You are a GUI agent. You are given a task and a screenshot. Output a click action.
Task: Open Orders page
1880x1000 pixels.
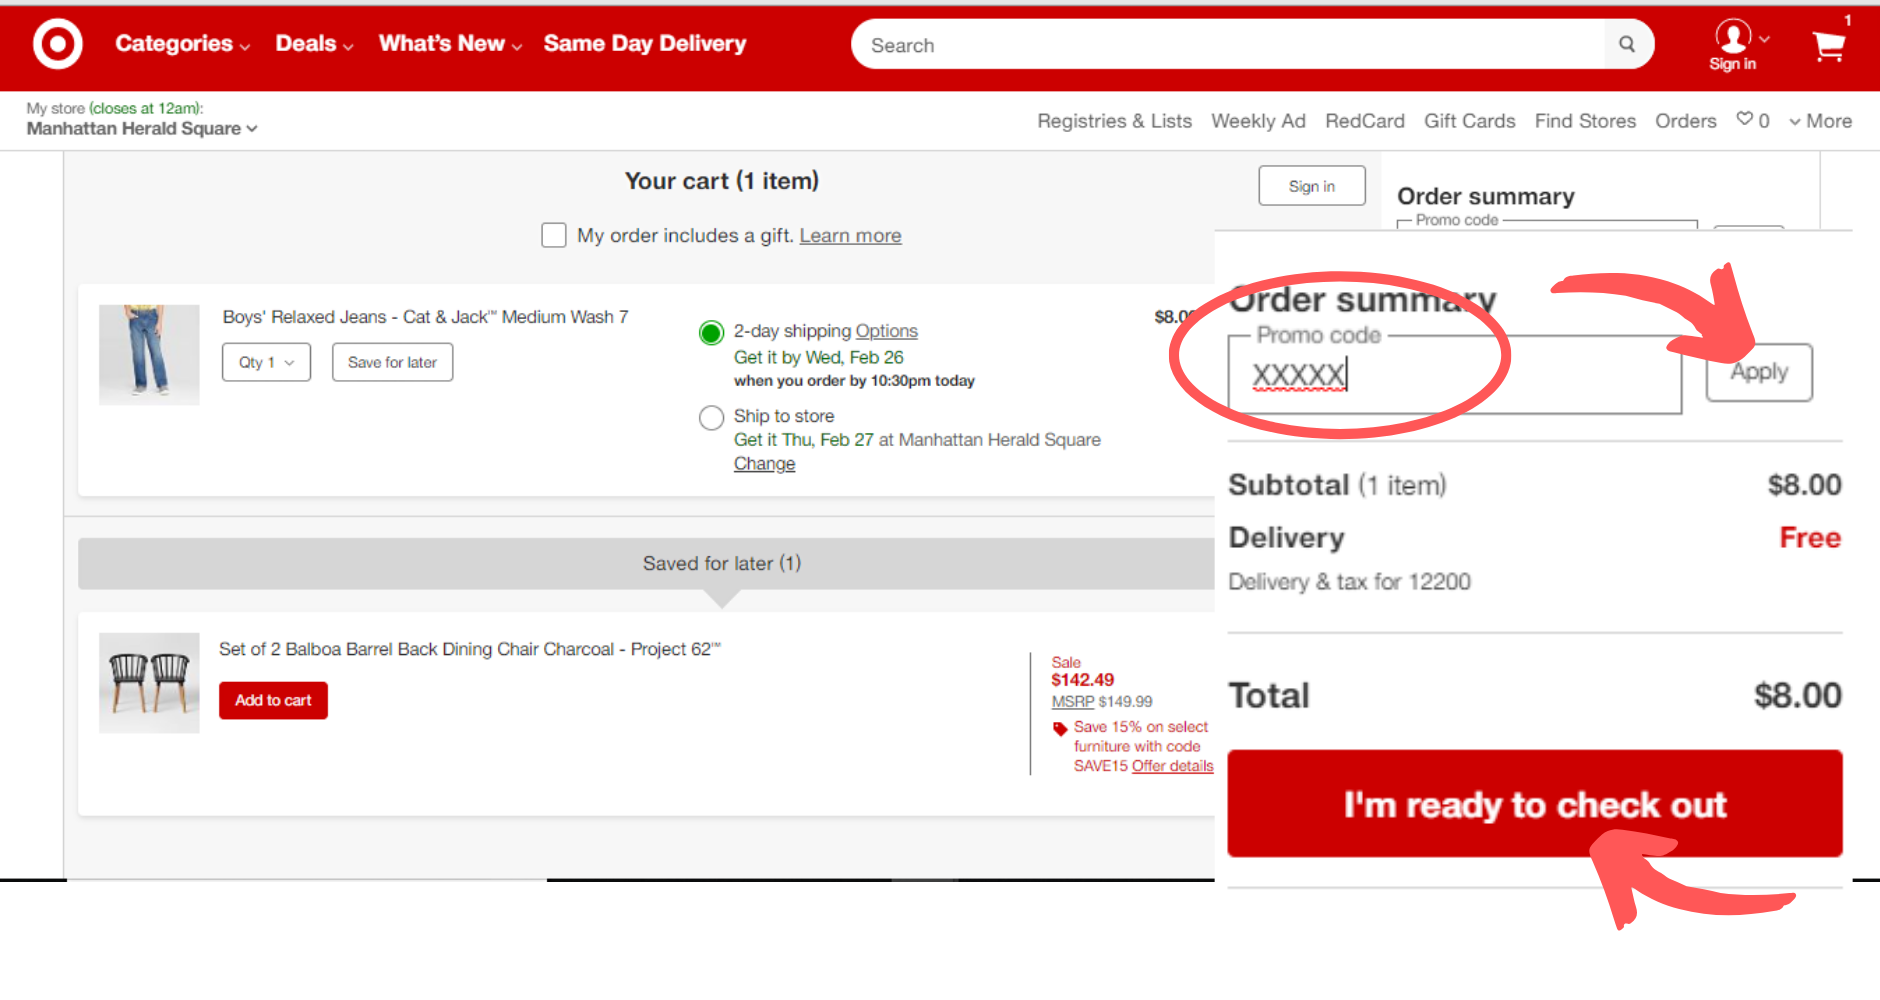tap(1685, 121)
